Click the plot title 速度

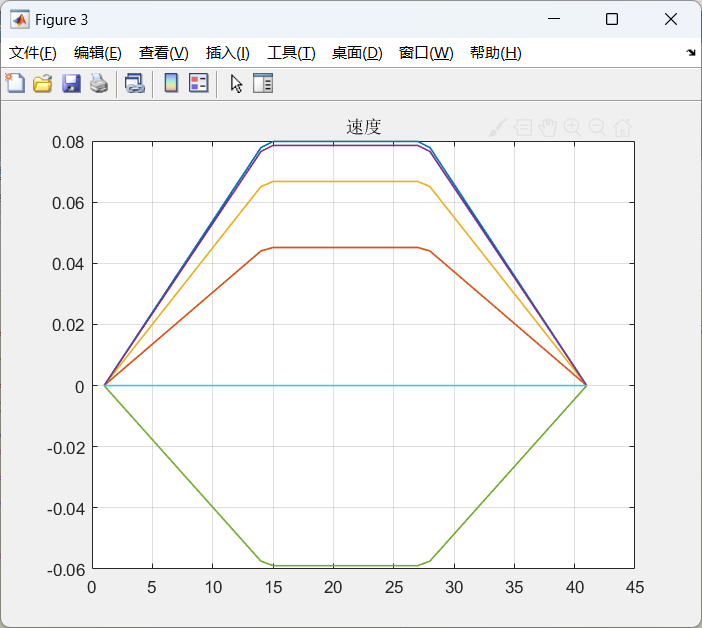point(364,127)
